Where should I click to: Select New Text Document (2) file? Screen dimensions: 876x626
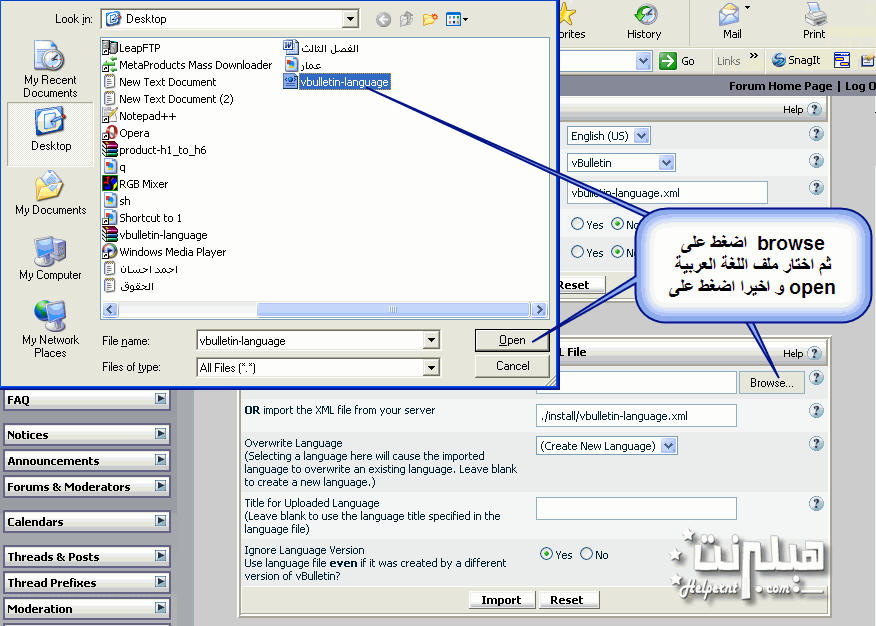(x=168, y=99)
